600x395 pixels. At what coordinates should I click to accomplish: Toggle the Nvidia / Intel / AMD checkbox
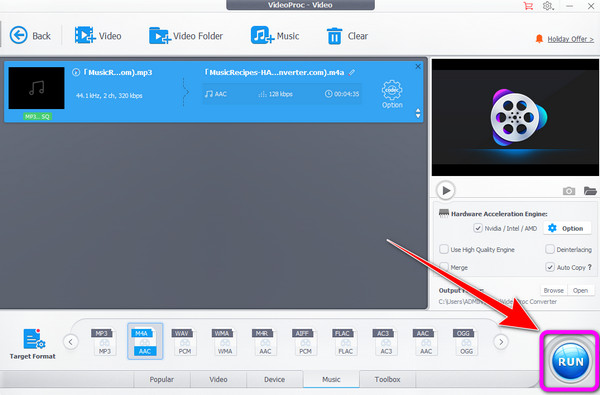(478, 228)
